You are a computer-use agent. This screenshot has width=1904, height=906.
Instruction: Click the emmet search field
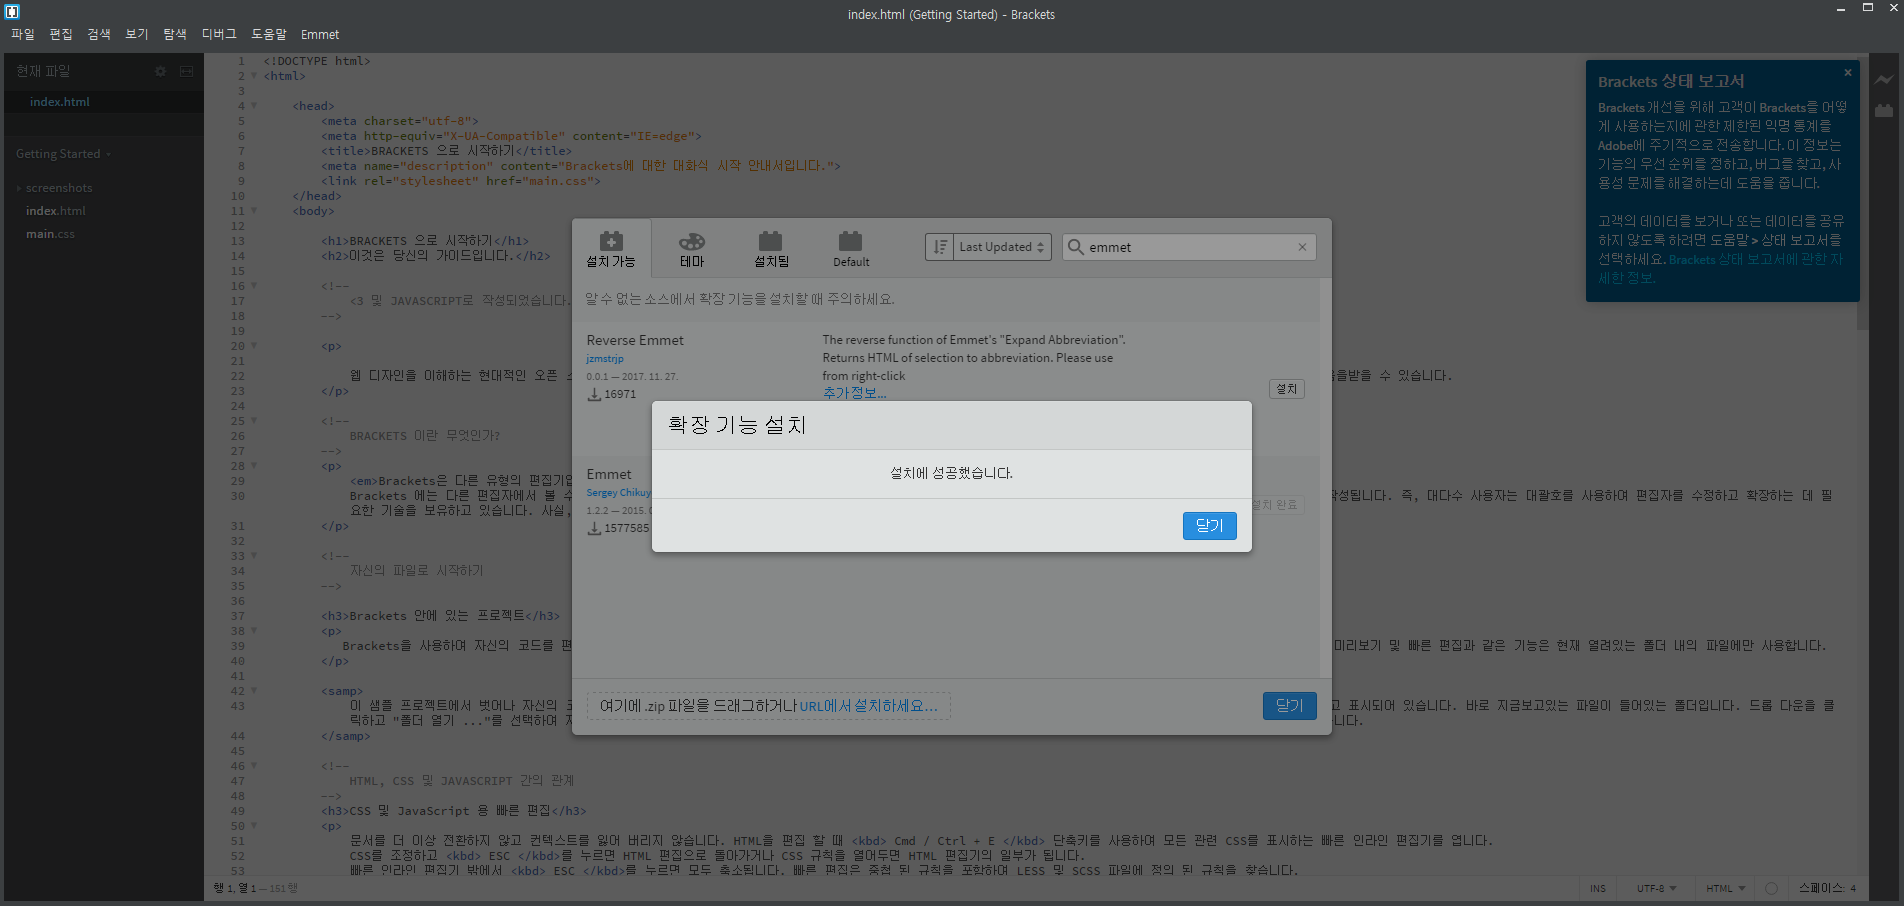1189,247
